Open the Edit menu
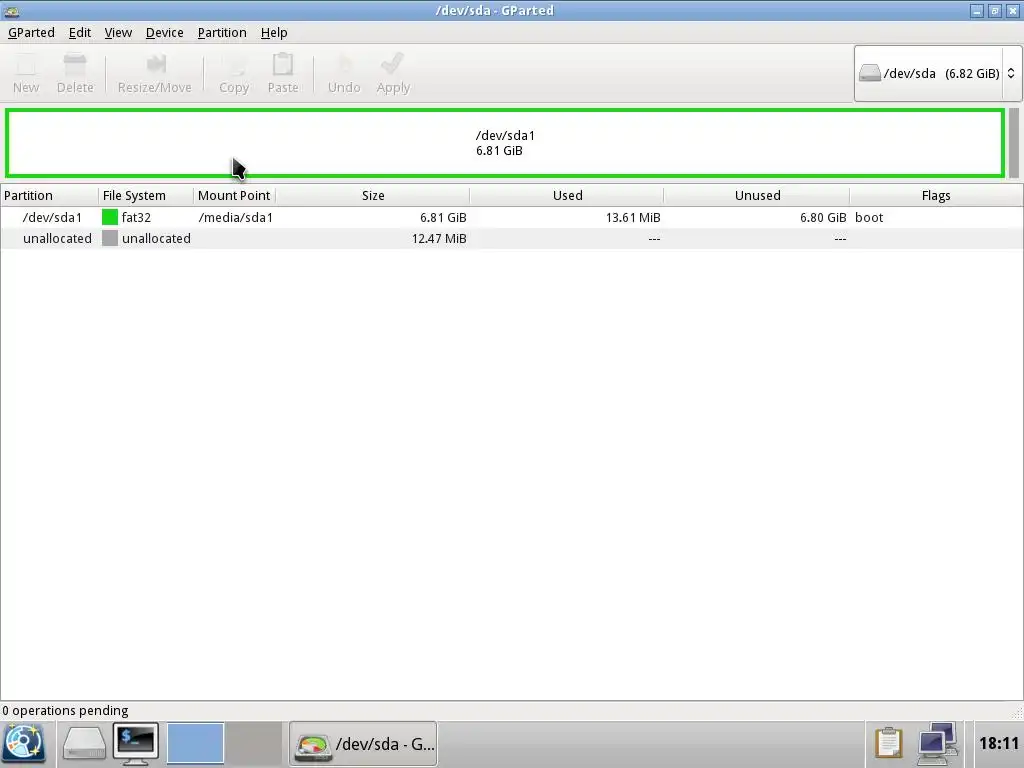Screen dimensions: 1024x768 (80, 33)
